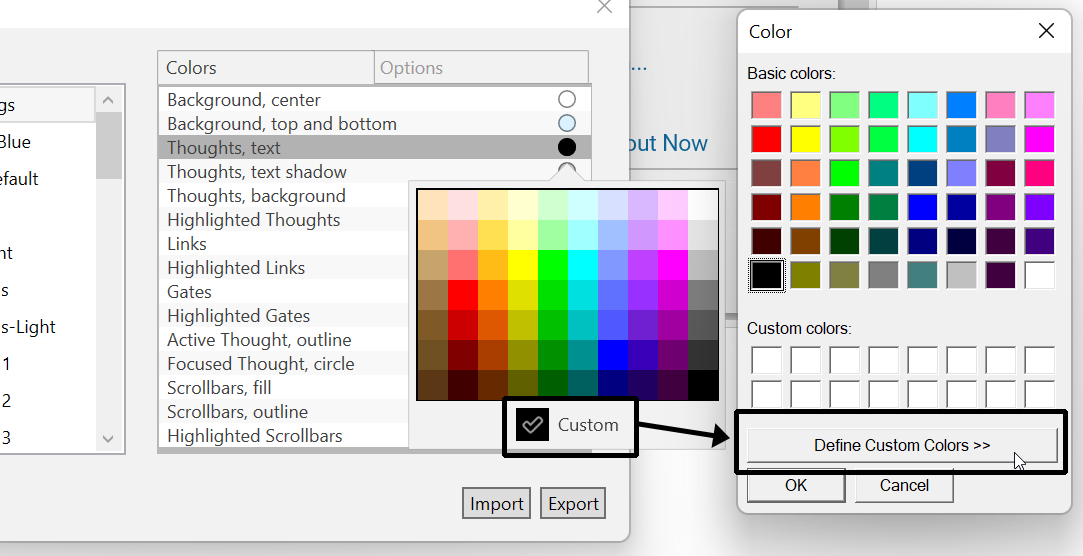This screenshot has height=556, width=1083.
Task: Pick the white basic color swatch
Action: coord(1039,275)
